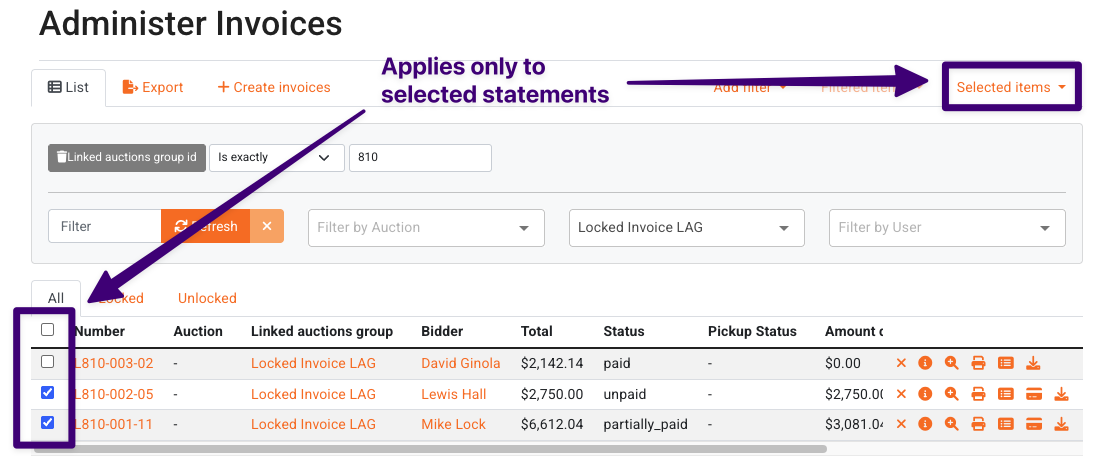The height and width of the screenshot is (474, 1106).
Task: Toggle the select-all checkbox in table header
Action: coord(47,329)
